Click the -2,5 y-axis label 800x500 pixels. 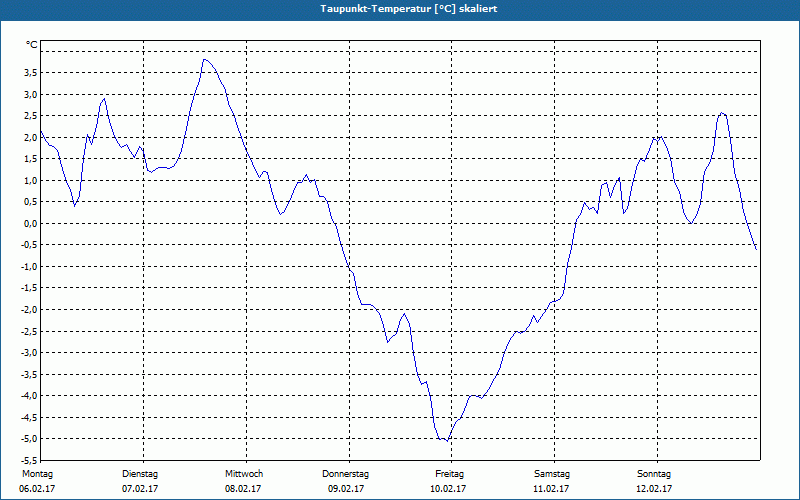29,331
